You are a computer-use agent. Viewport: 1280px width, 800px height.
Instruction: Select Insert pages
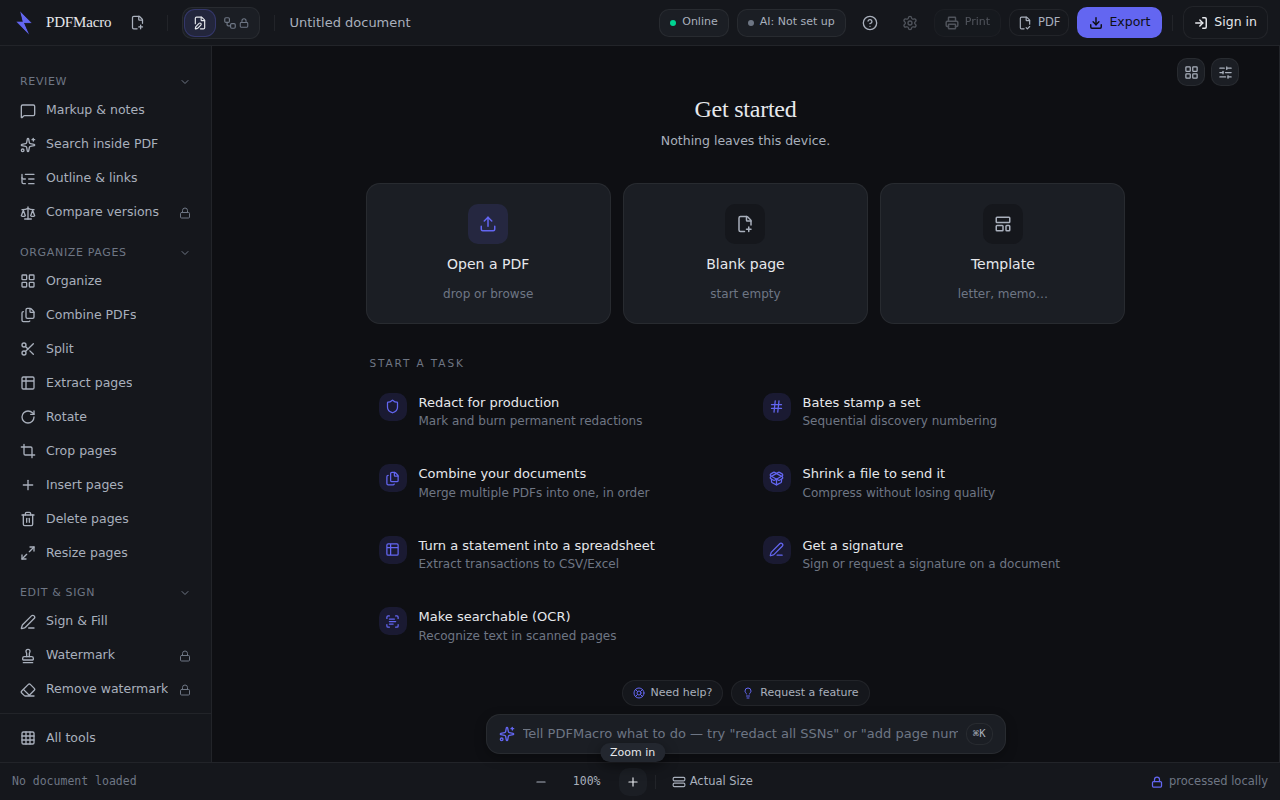pyautogui.click(x=106, y=485)
